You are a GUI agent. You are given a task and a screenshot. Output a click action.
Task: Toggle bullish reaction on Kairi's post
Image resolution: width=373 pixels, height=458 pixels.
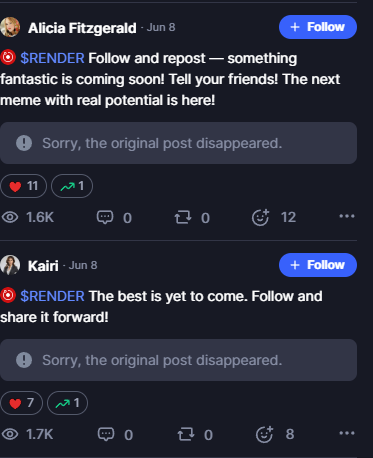[67, 403]
